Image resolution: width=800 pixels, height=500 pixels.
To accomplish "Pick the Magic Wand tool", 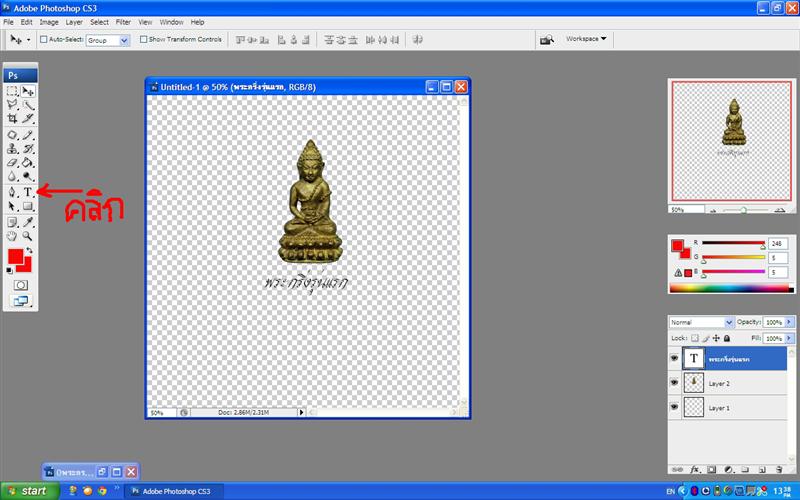I will click(29, 105).
